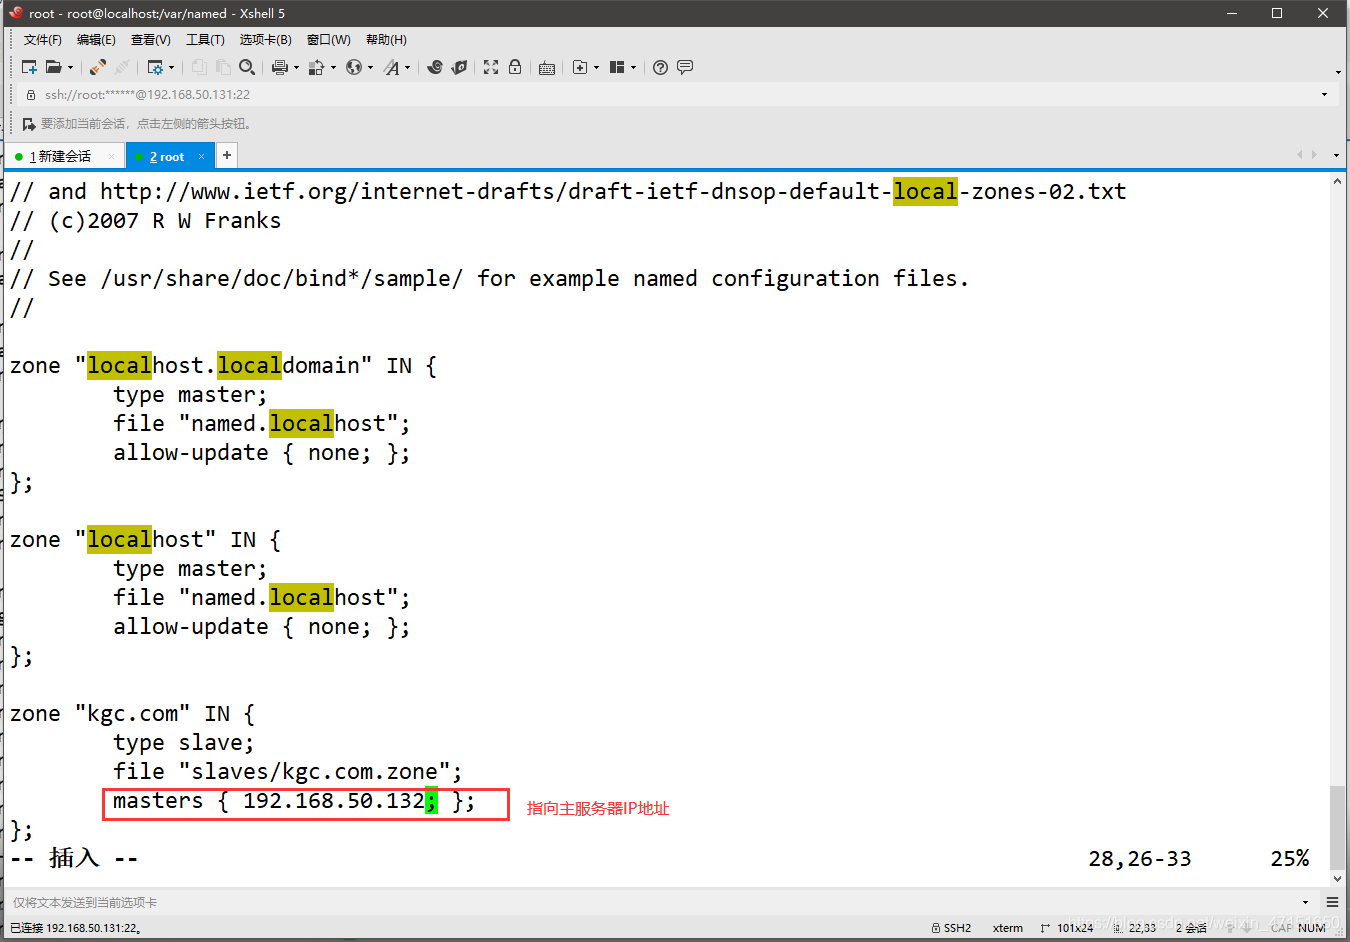Click the layout panes icon
Viewport: 1350px width, 942px height.
coord(617,67)
